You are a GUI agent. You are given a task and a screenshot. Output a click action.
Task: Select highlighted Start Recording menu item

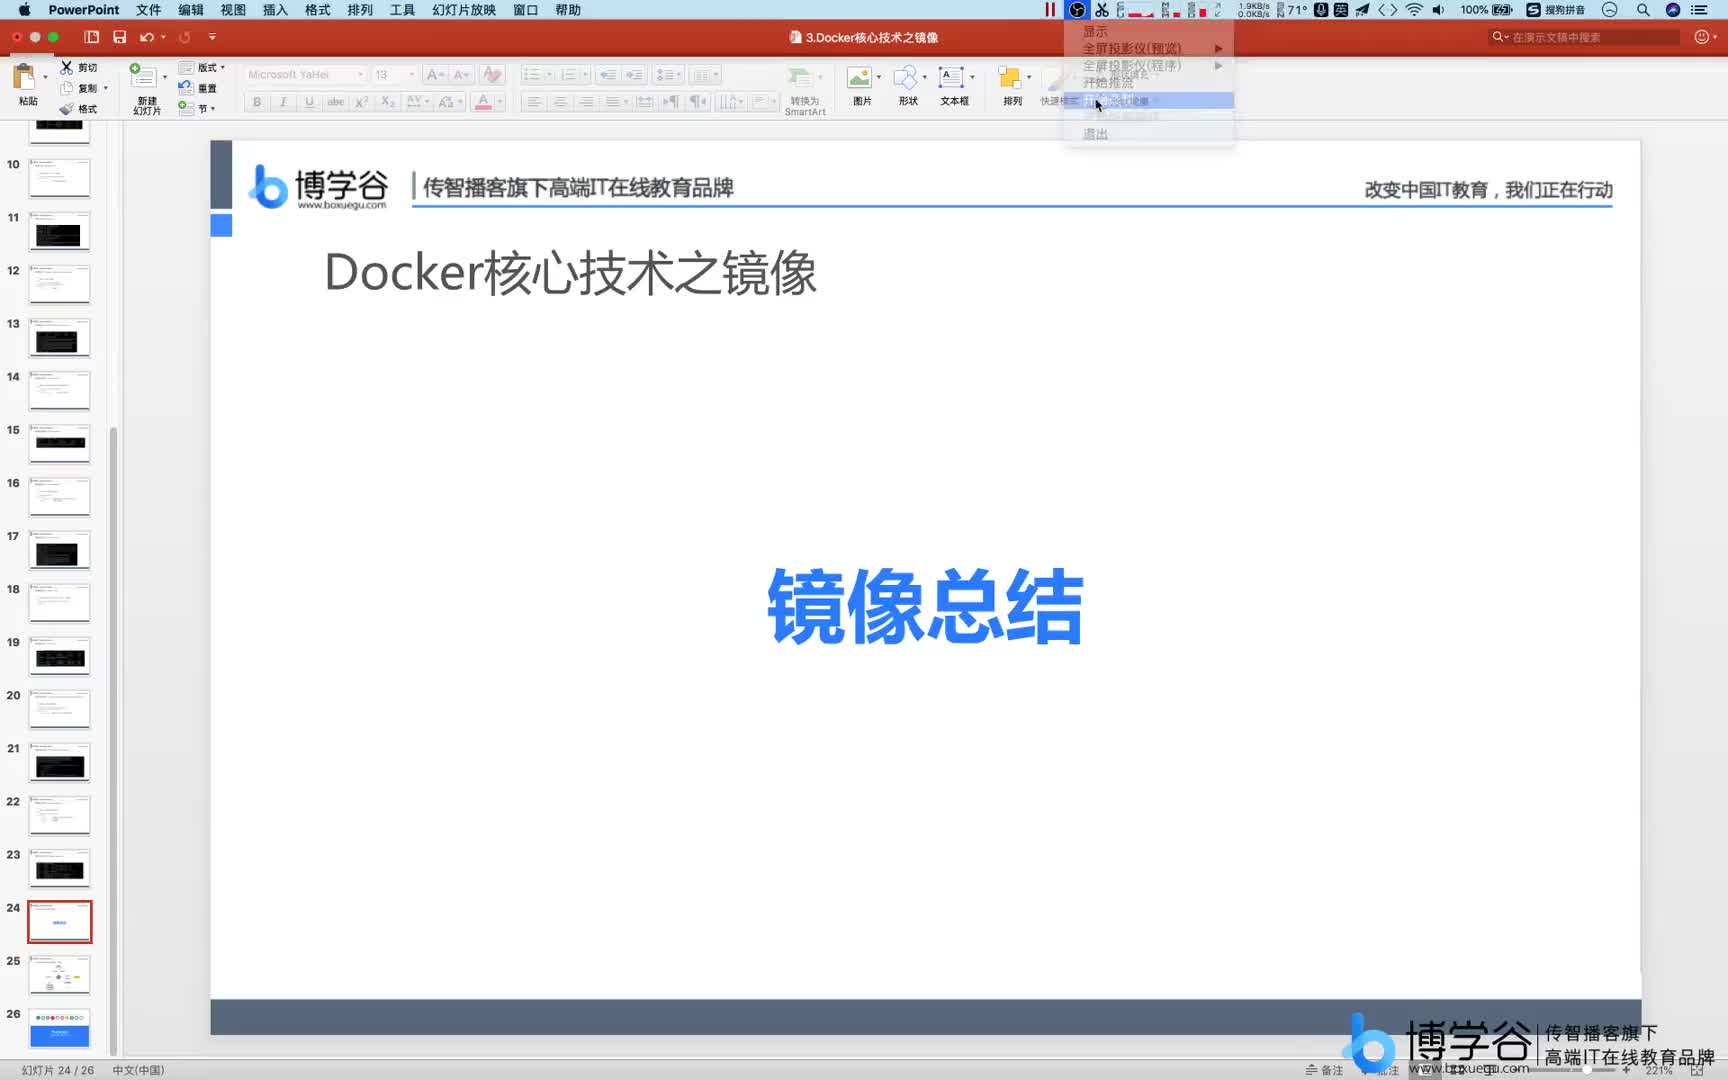(1149, 100)
